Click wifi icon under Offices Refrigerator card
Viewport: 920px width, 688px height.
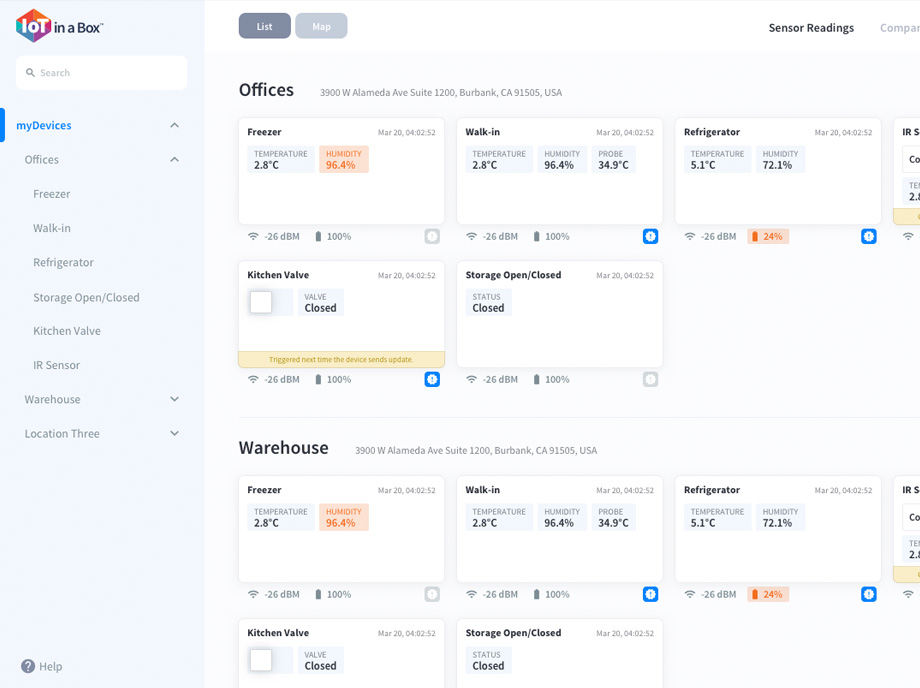tap(689, 236)
